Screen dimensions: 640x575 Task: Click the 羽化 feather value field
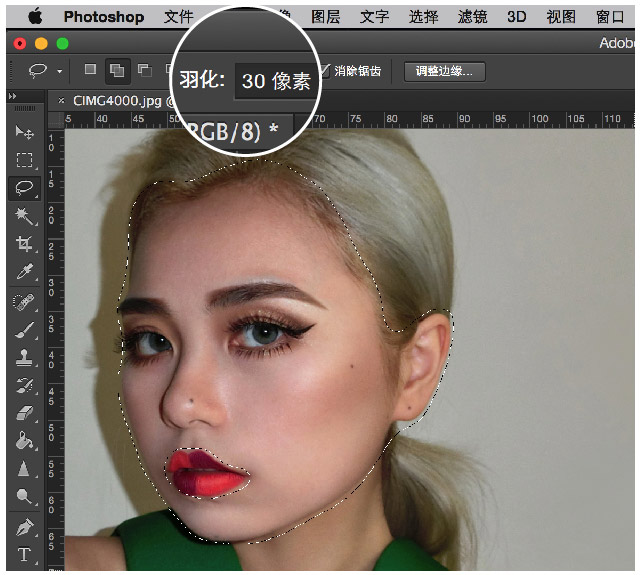pyautogui.click(x=276, y=81)
